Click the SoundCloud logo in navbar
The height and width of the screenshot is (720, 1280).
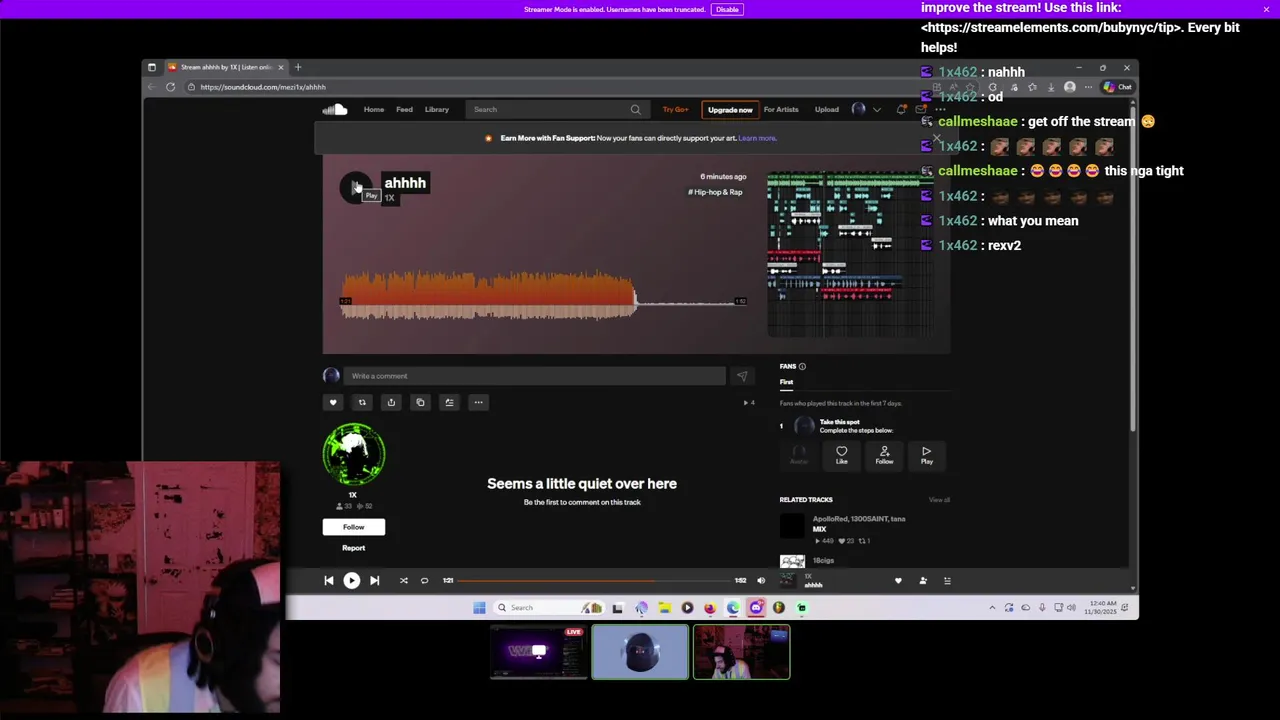[x=335, y=110]
